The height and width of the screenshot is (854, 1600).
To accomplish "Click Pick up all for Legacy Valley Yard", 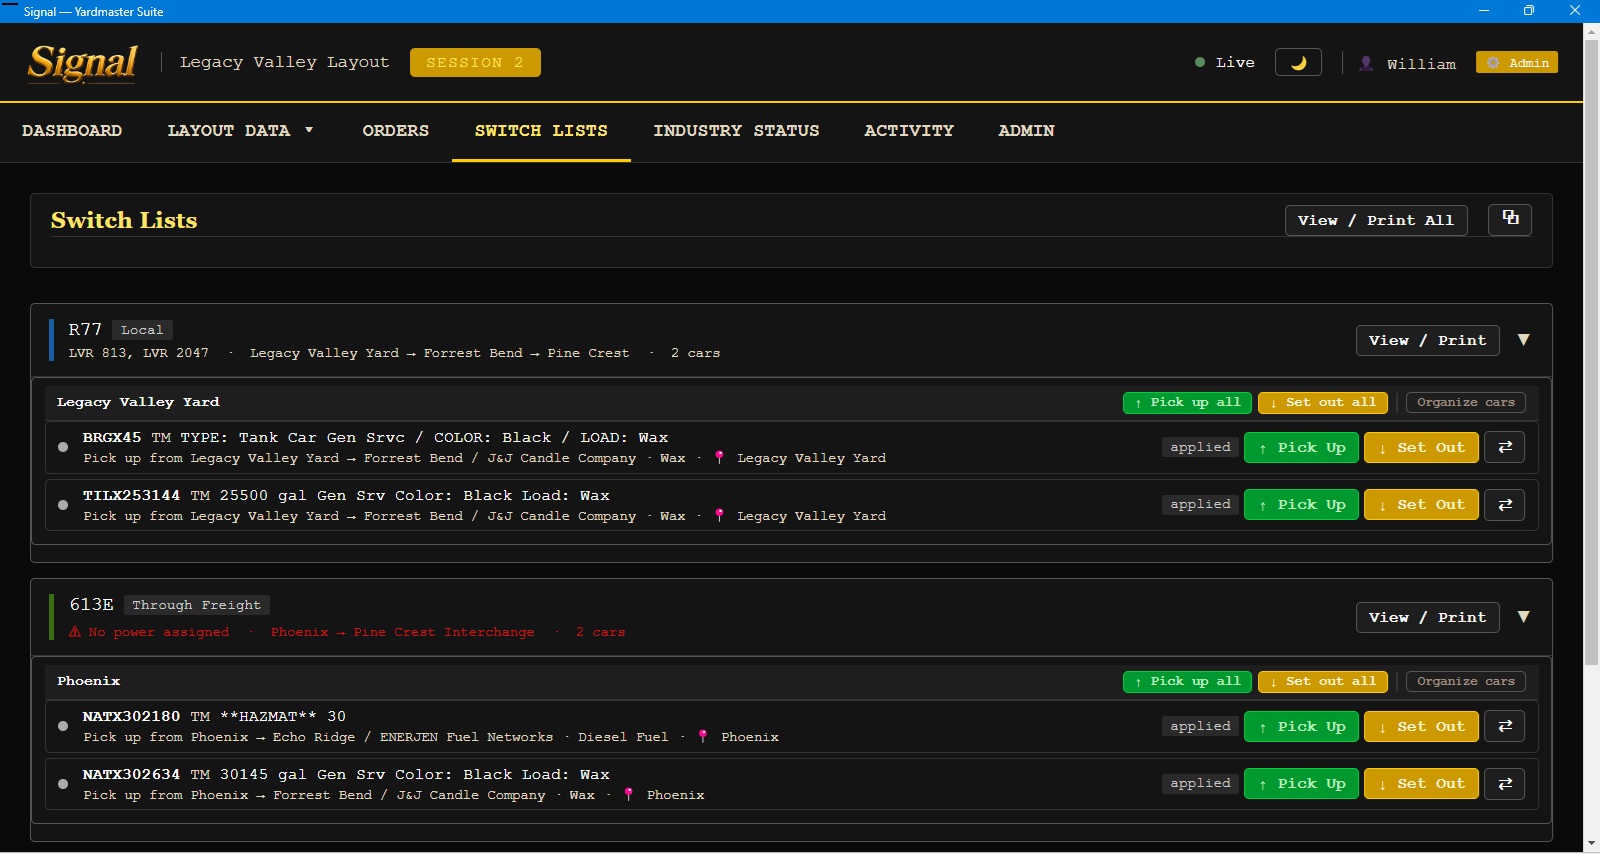I will click(1187, 402).
